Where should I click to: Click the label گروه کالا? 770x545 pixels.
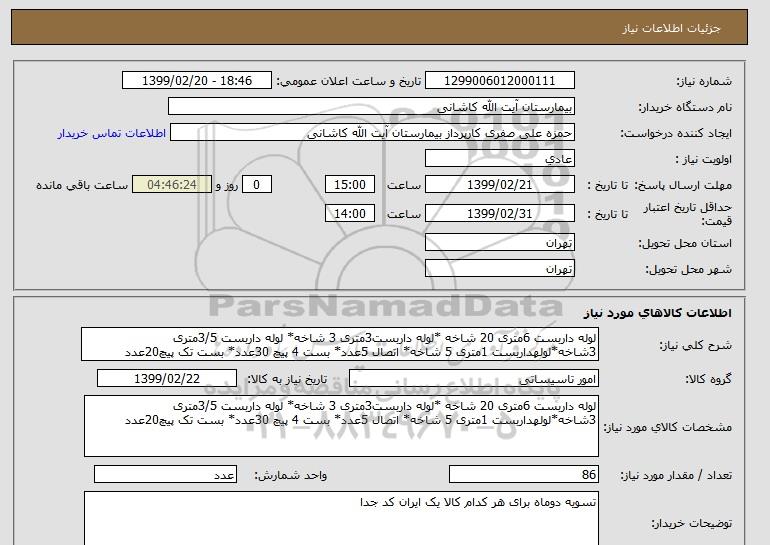tap(709, 379)
